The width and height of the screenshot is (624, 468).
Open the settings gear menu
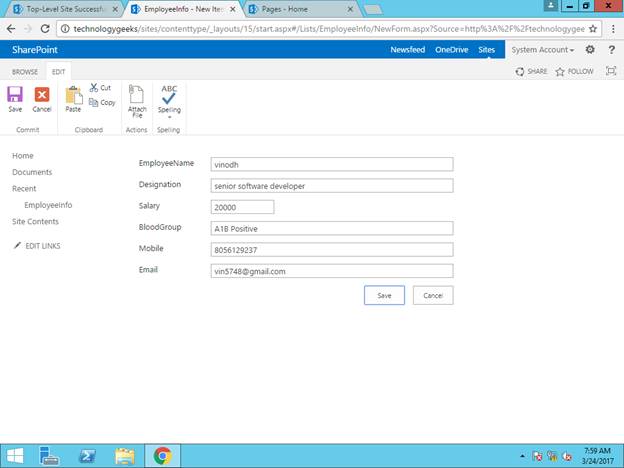point(590,49)
